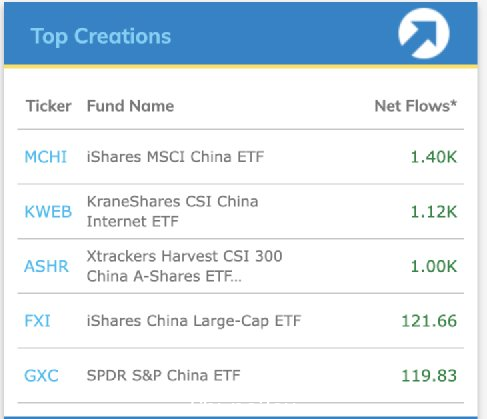The width and height of the screenshot is (487, 419).
Task: Click the arrow icon in Top Creations header
Action: tap(424, 33)
